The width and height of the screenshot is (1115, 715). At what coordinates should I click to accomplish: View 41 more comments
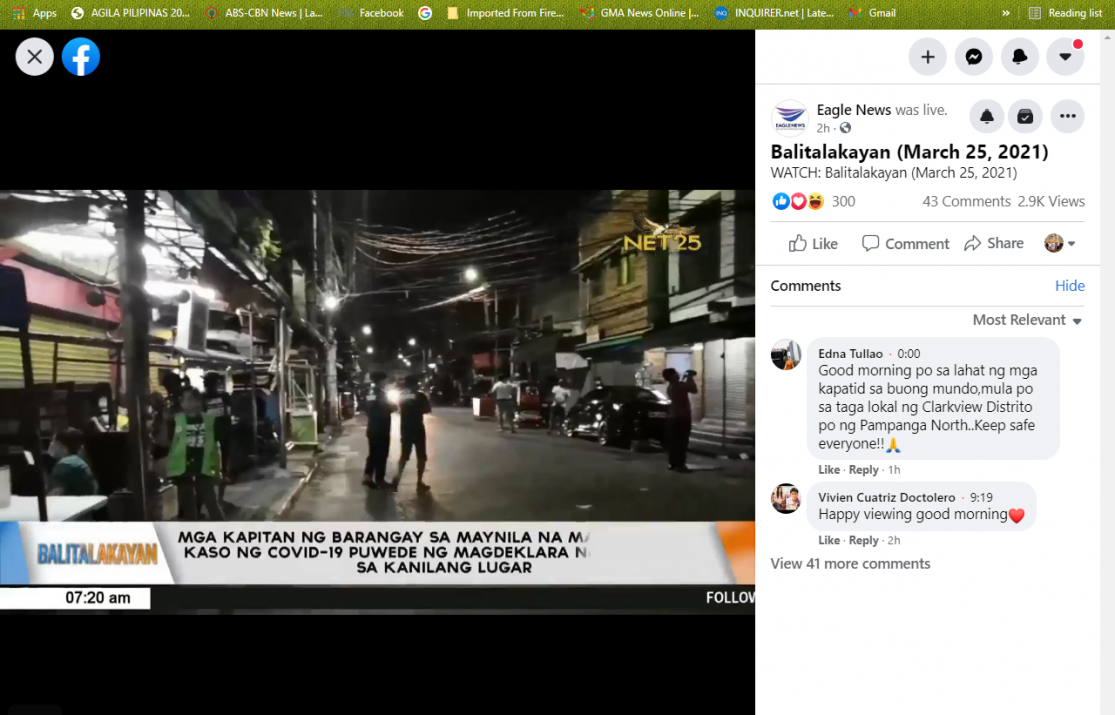(x=850, y=564)
